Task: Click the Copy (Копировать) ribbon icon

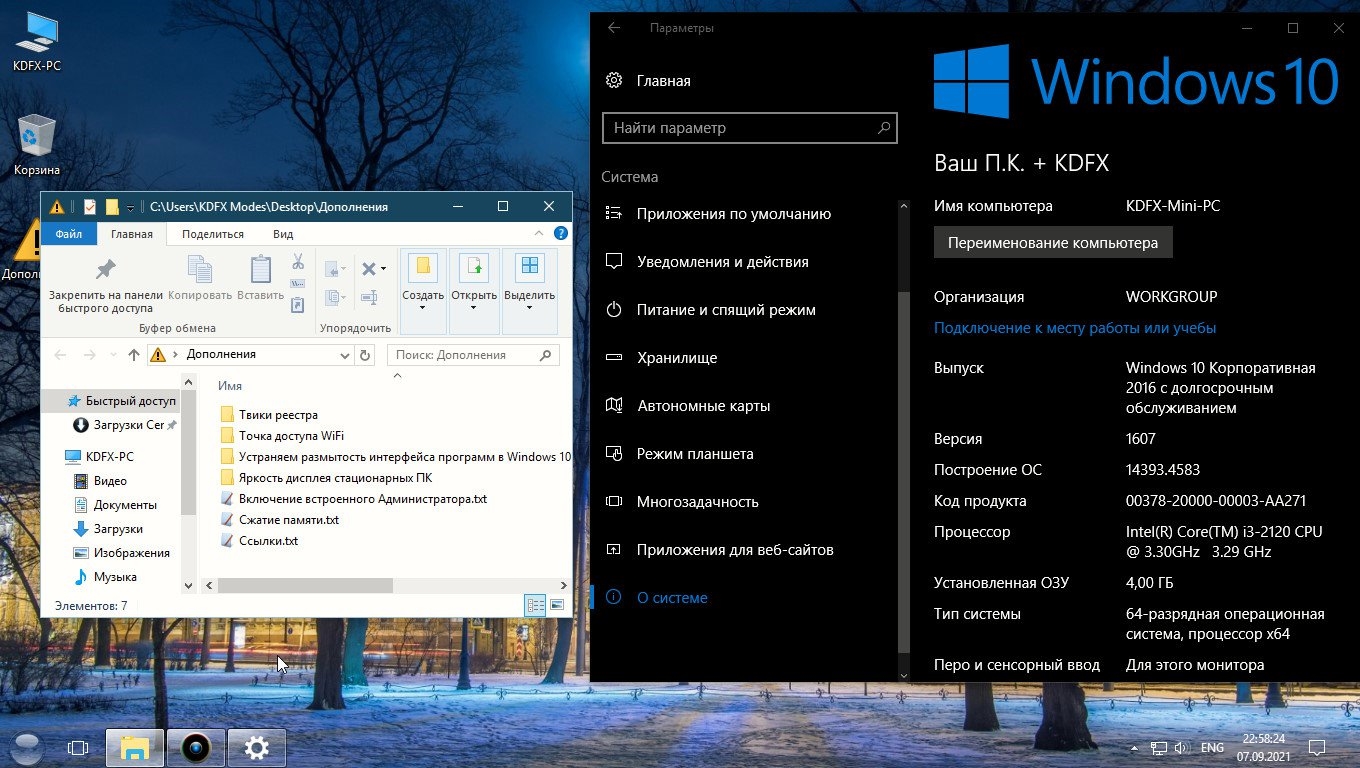Action: point(200,270)
